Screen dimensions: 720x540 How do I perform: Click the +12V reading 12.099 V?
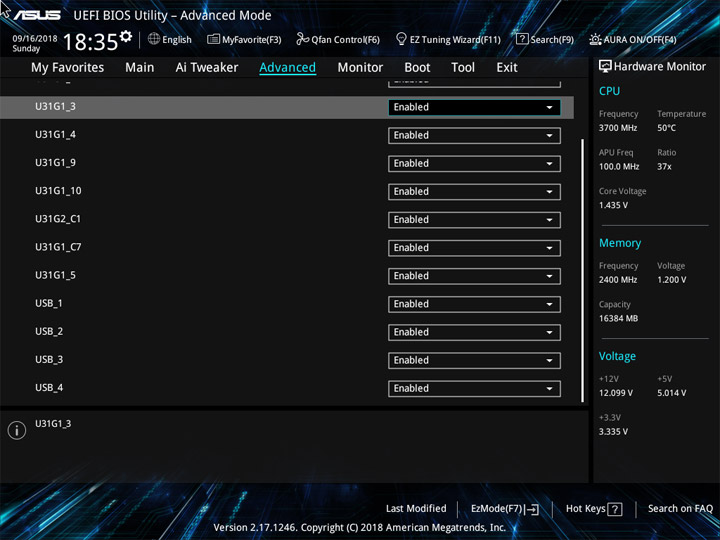click(616, 393)
